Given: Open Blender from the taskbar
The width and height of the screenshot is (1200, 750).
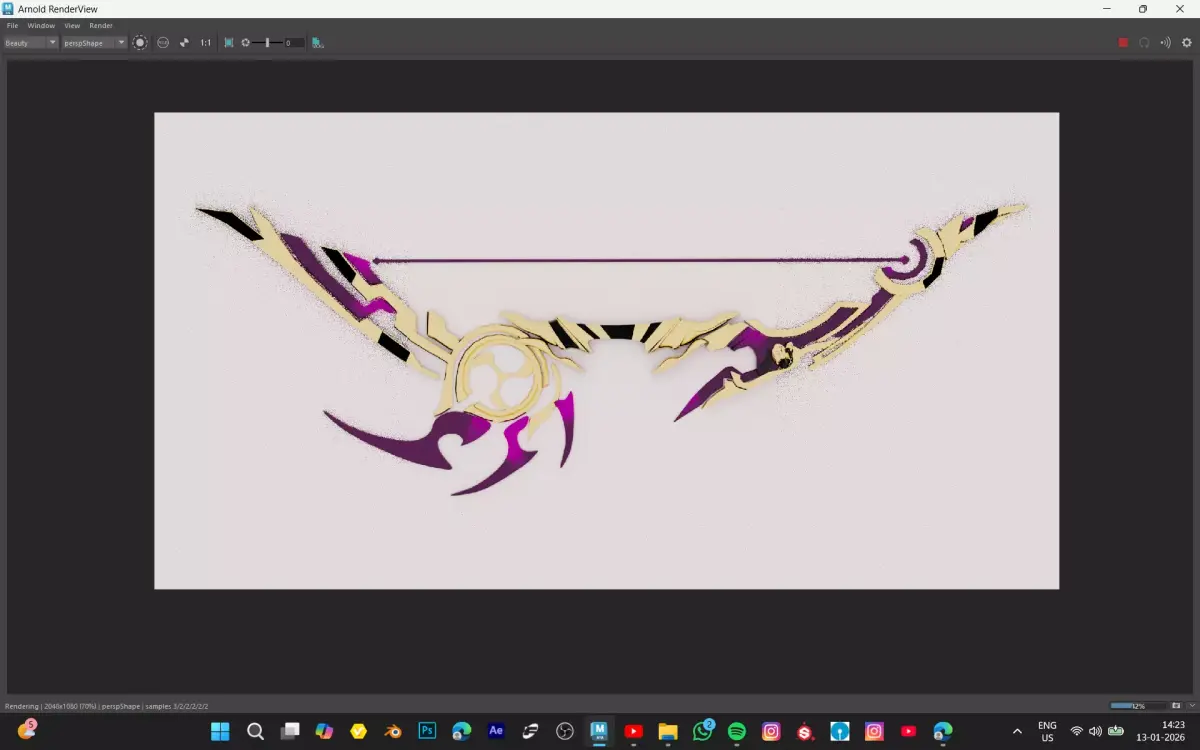Looking at the screenshot, I should pos(393,731).
